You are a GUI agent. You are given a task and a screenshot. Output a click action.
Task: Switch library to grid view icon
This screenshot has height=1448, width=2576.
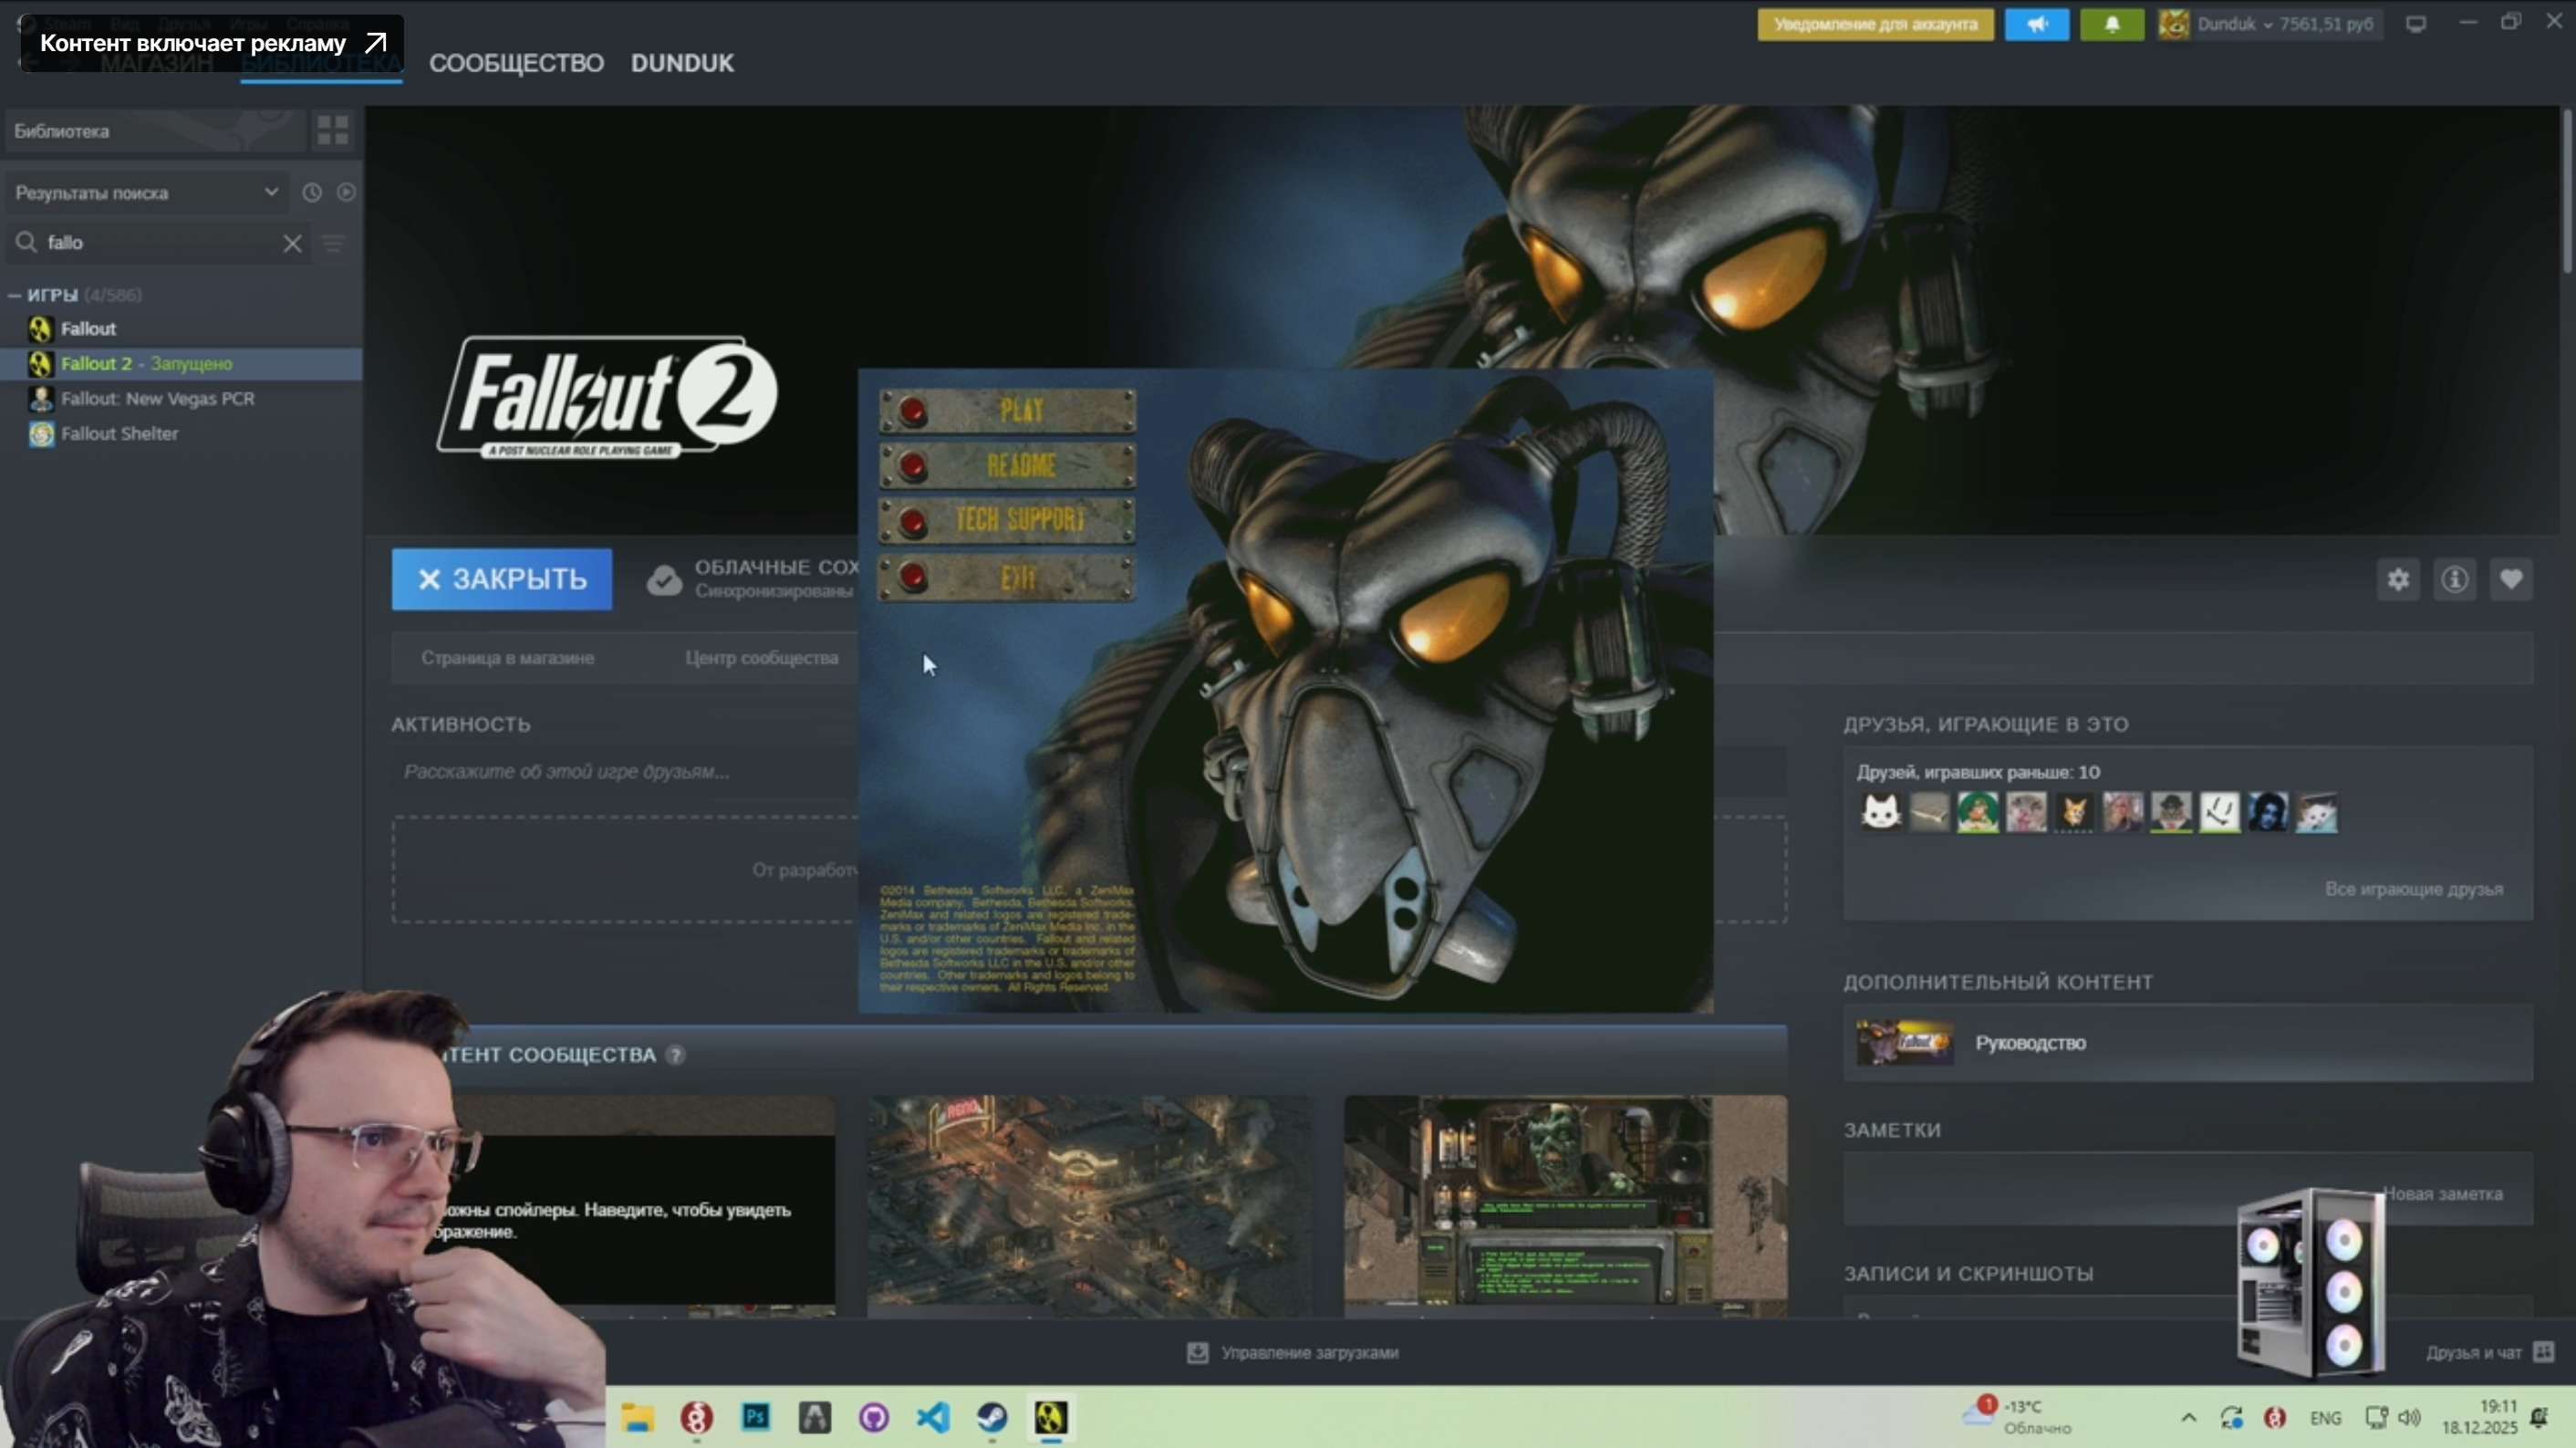[x=332, y=130]
